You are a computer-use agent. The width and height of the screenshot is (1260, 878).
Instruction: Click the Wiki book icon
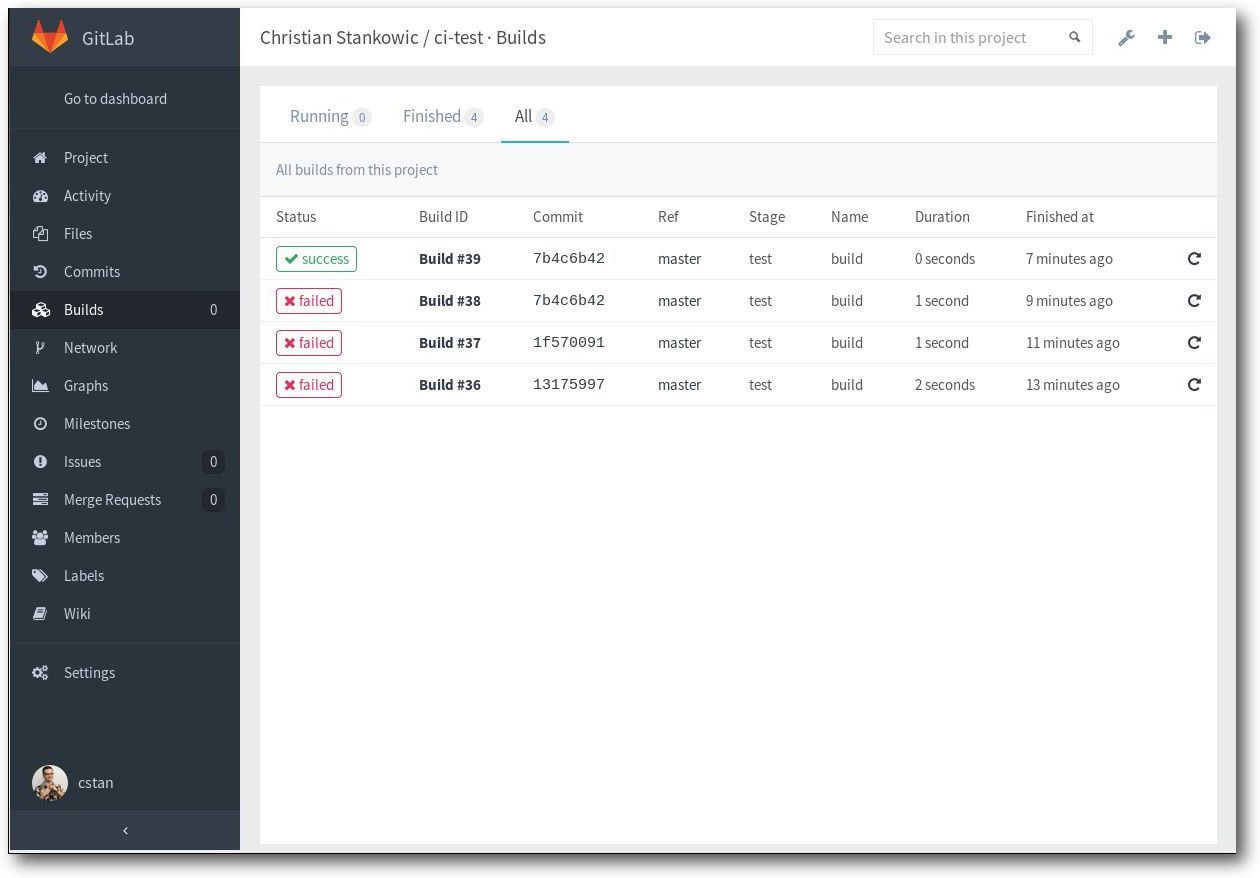[40, 614]
